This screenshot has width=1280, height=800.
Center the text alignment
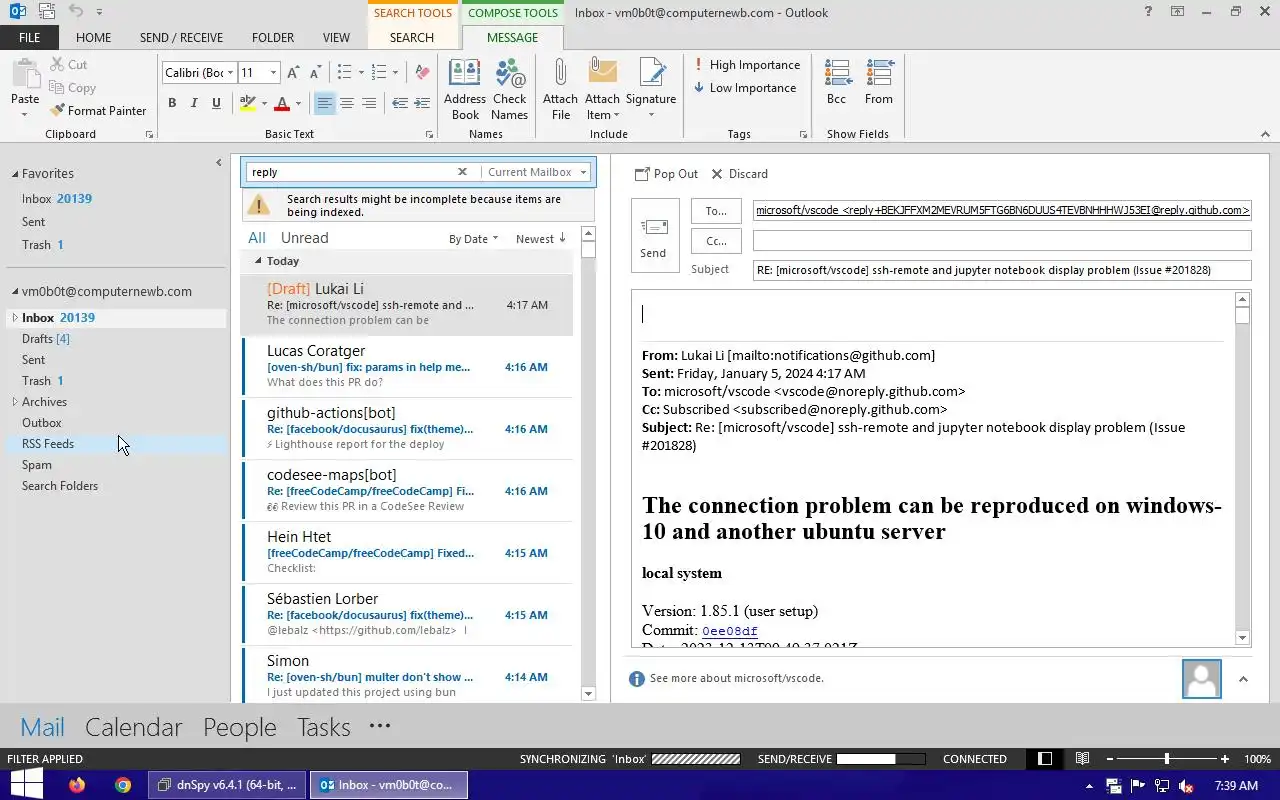click(x=347, y=103)
